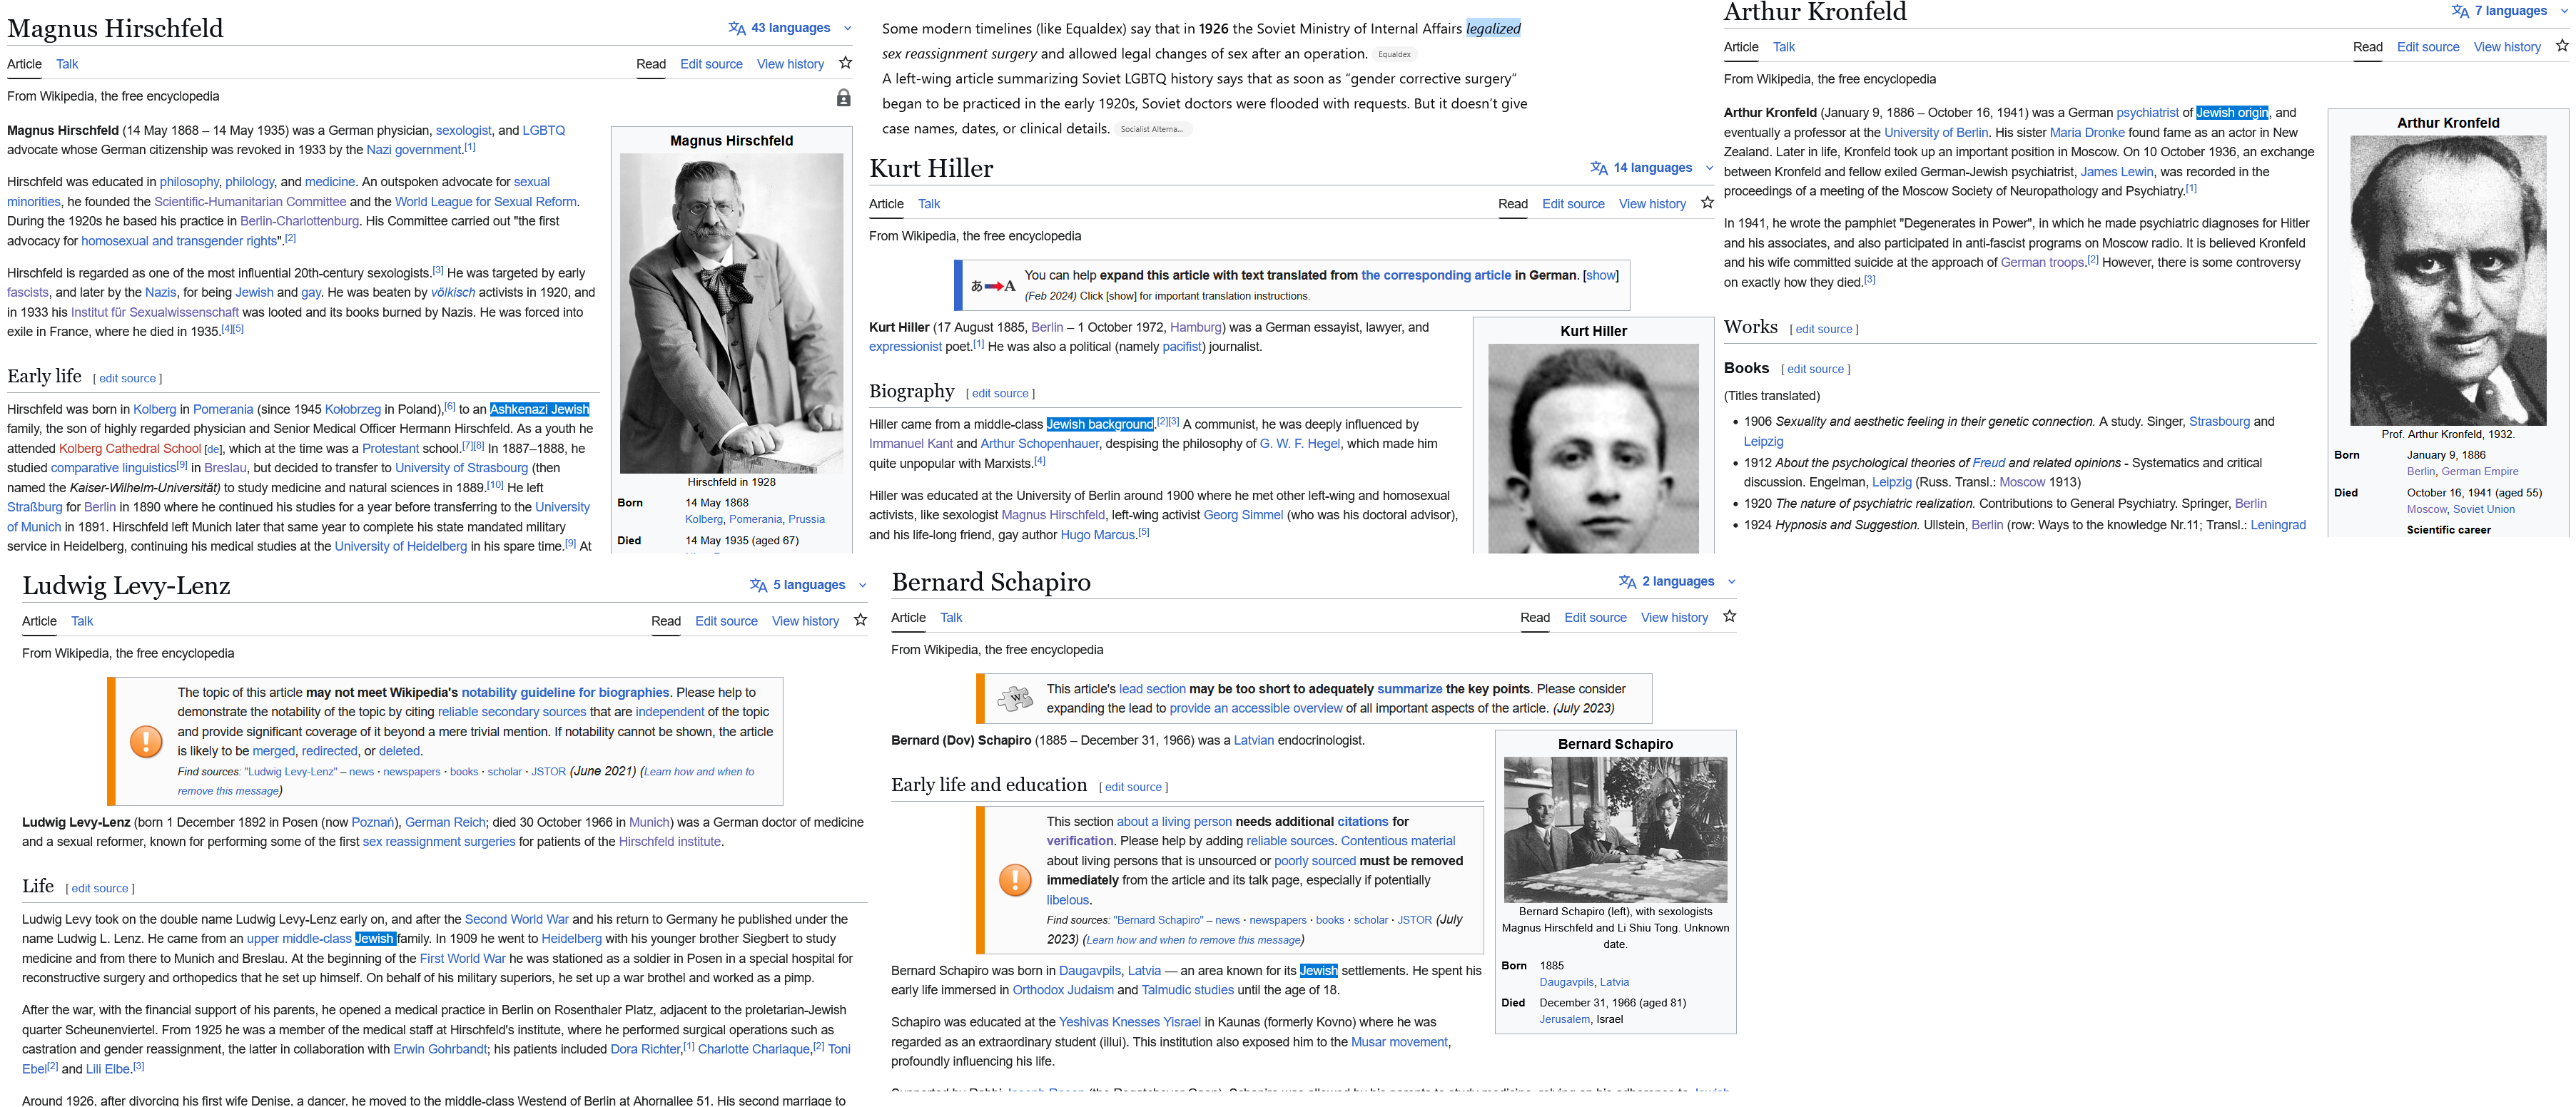The width and height of the screenshot is (2576, 1107).
Task: Show translation instructions in Kurt Hiller notice
Action: (1600, 275)
